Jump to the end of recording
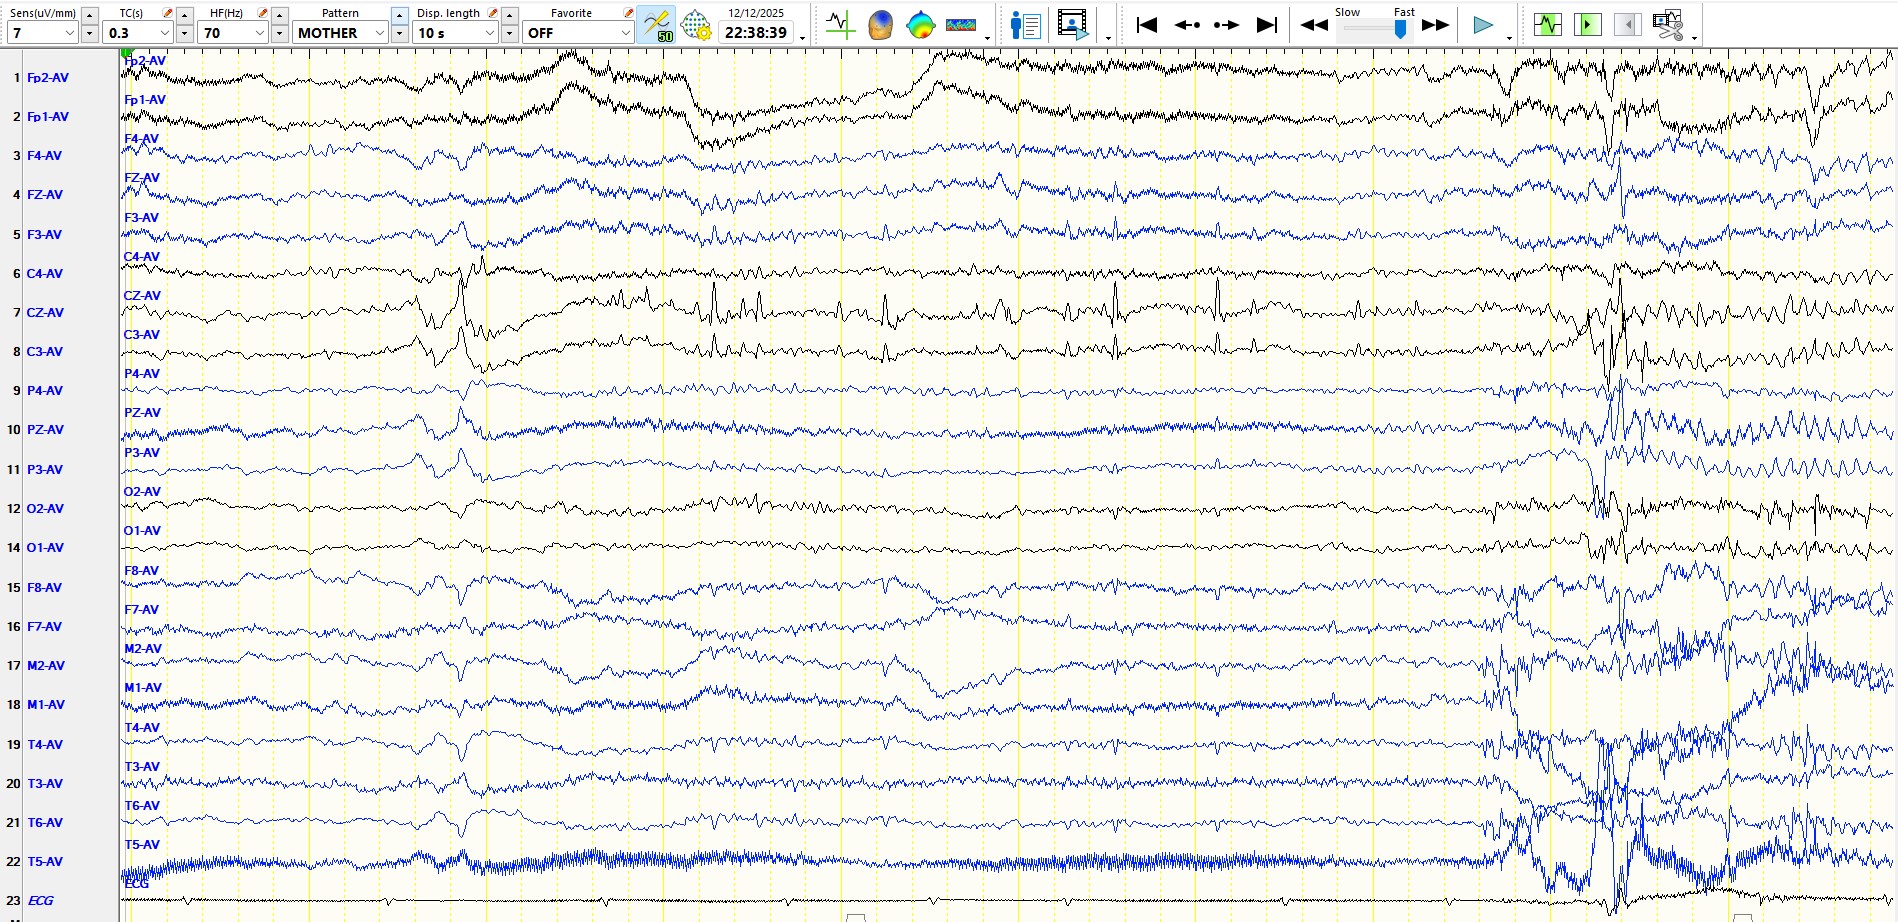1898x922 pixels. 1267,25
